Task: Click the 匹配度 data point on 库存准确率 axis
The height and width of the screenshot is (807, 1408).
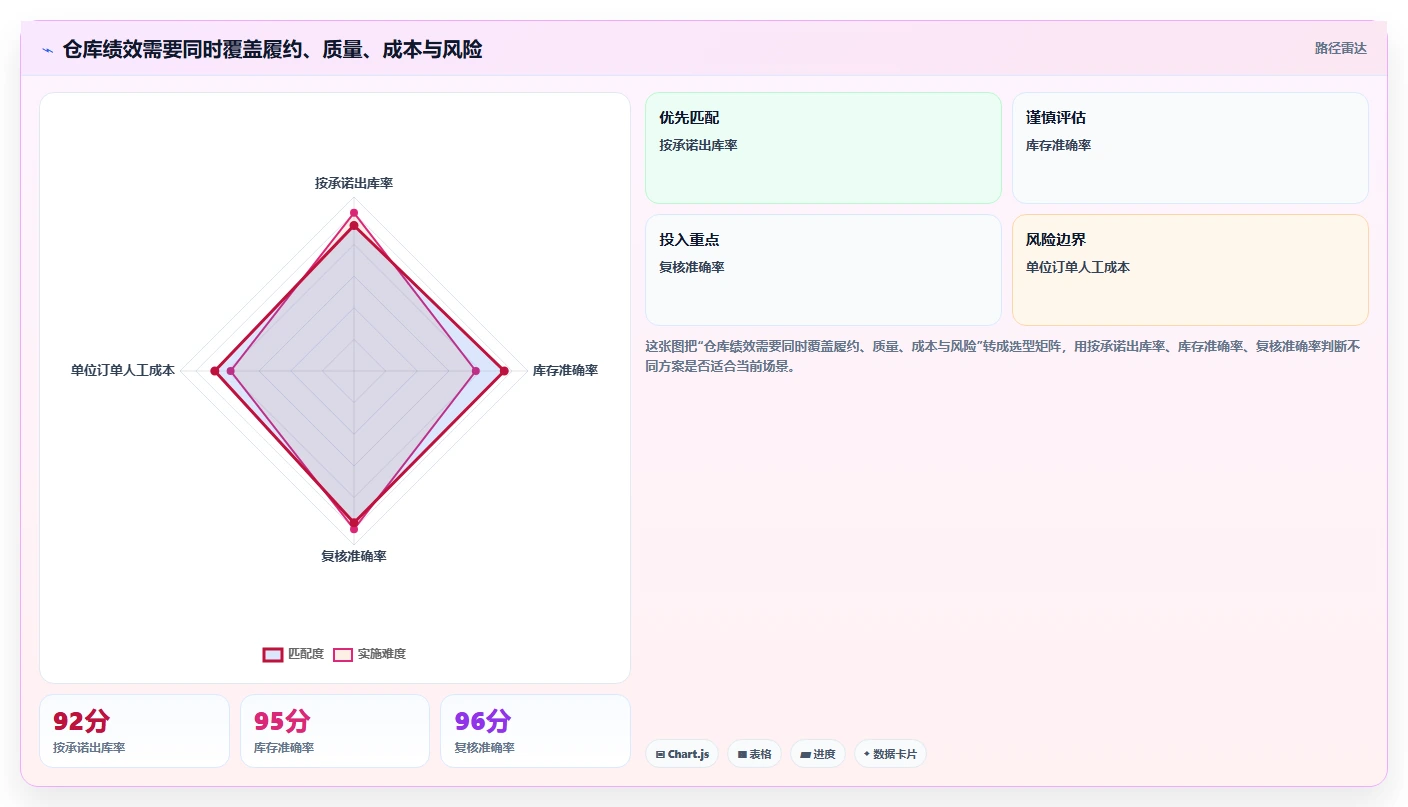Action: (504, 371)
